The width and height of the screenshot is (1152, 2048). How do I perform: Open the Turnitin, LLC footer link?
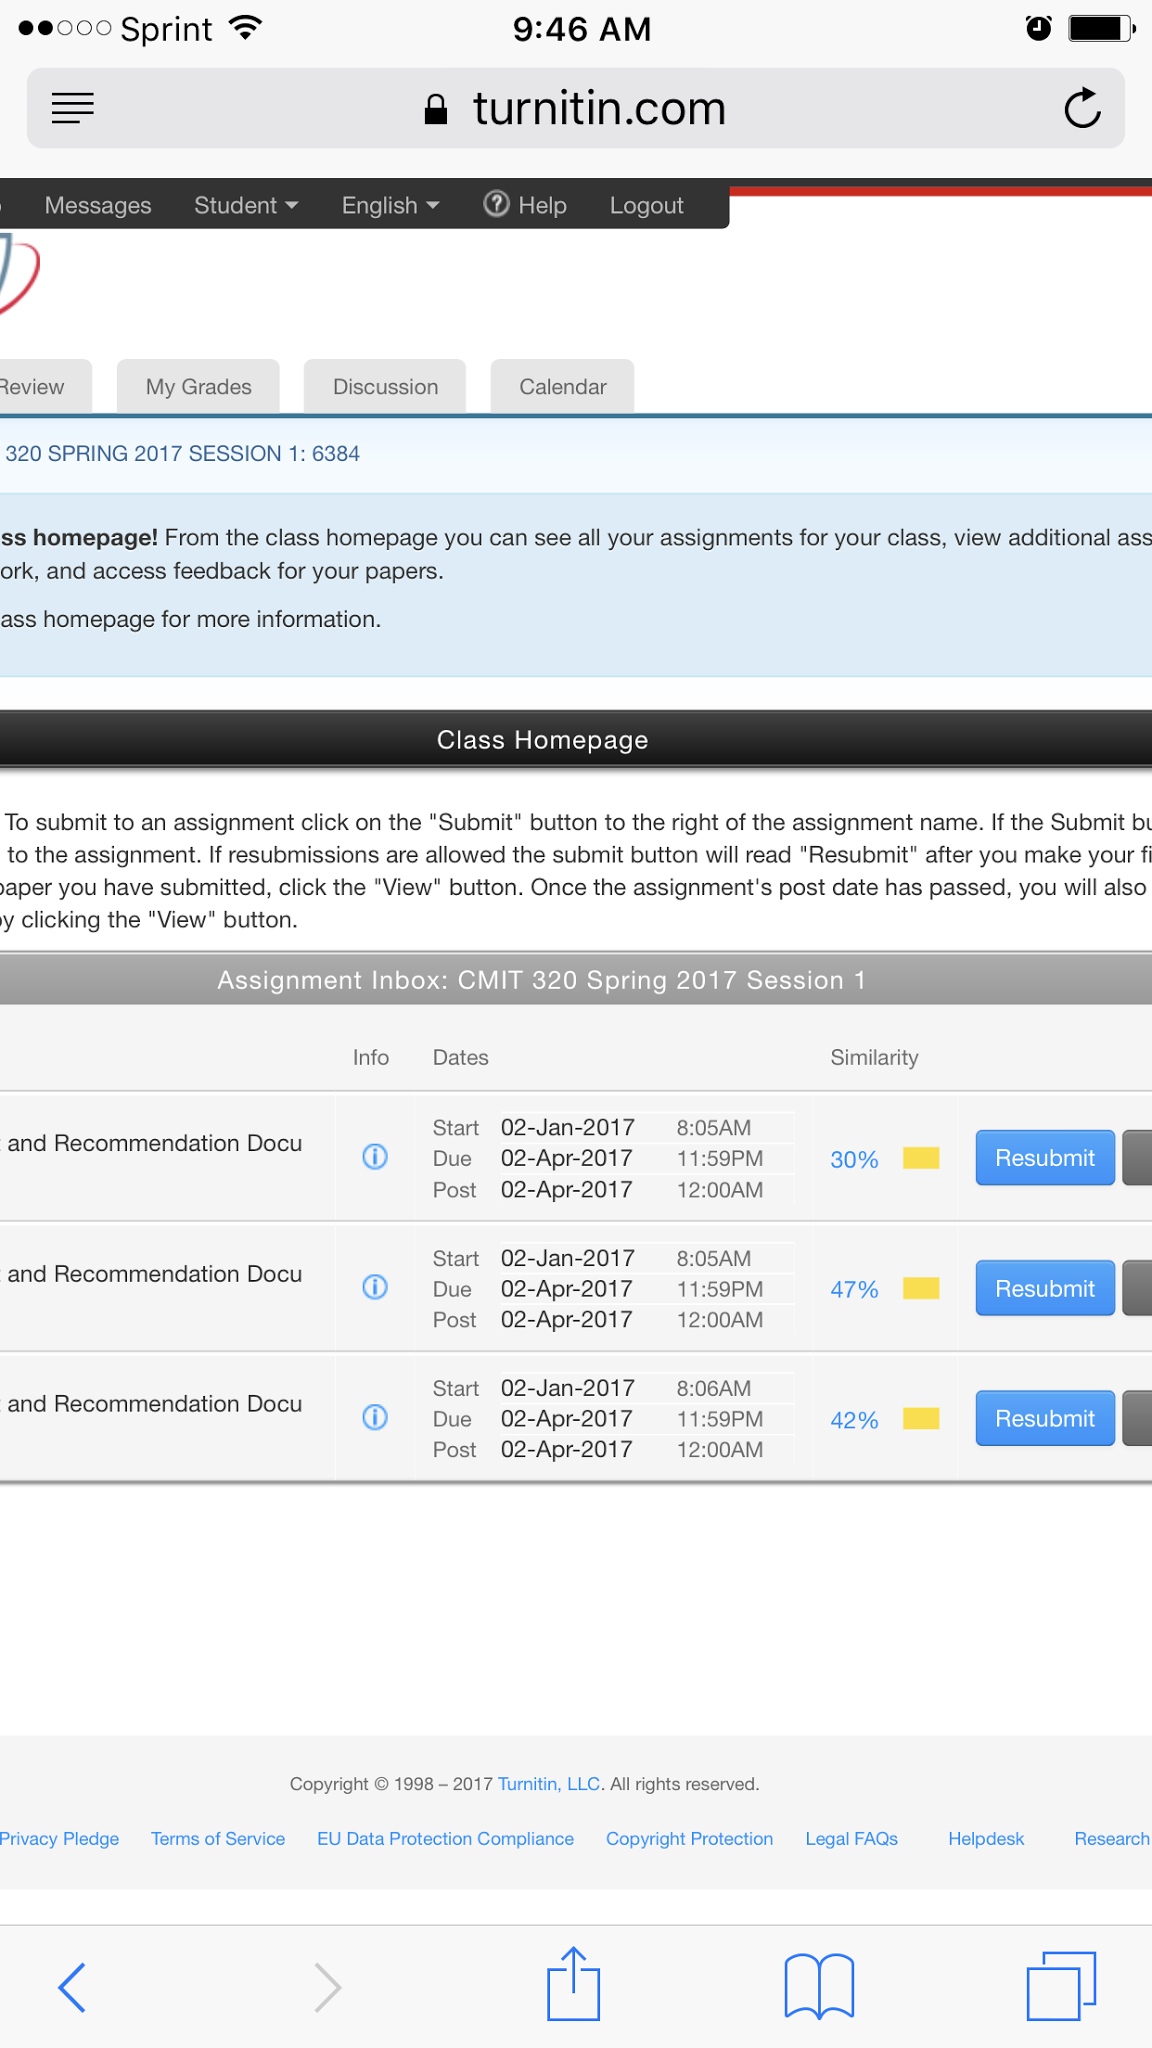coord(549,1784)
